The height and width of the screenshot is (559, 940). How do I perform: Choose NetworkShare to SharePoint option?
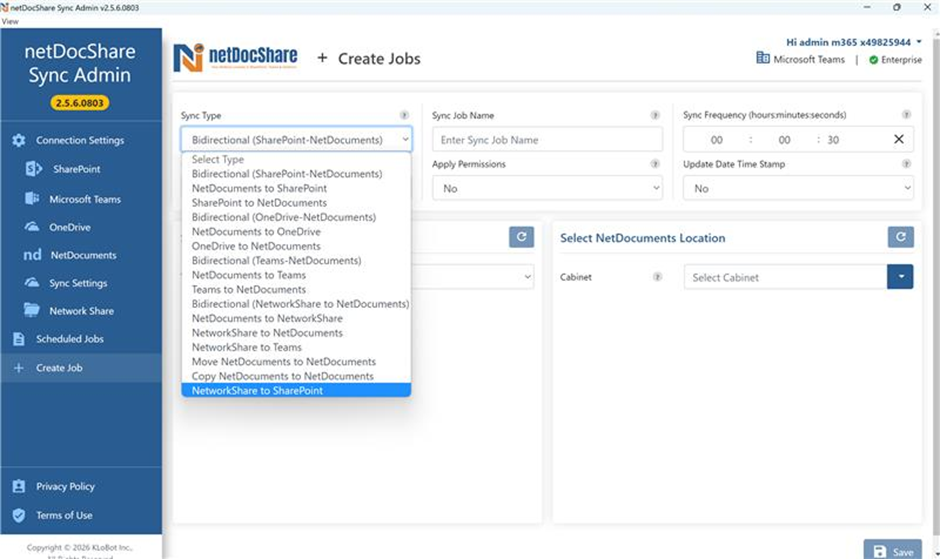point(296,390)
